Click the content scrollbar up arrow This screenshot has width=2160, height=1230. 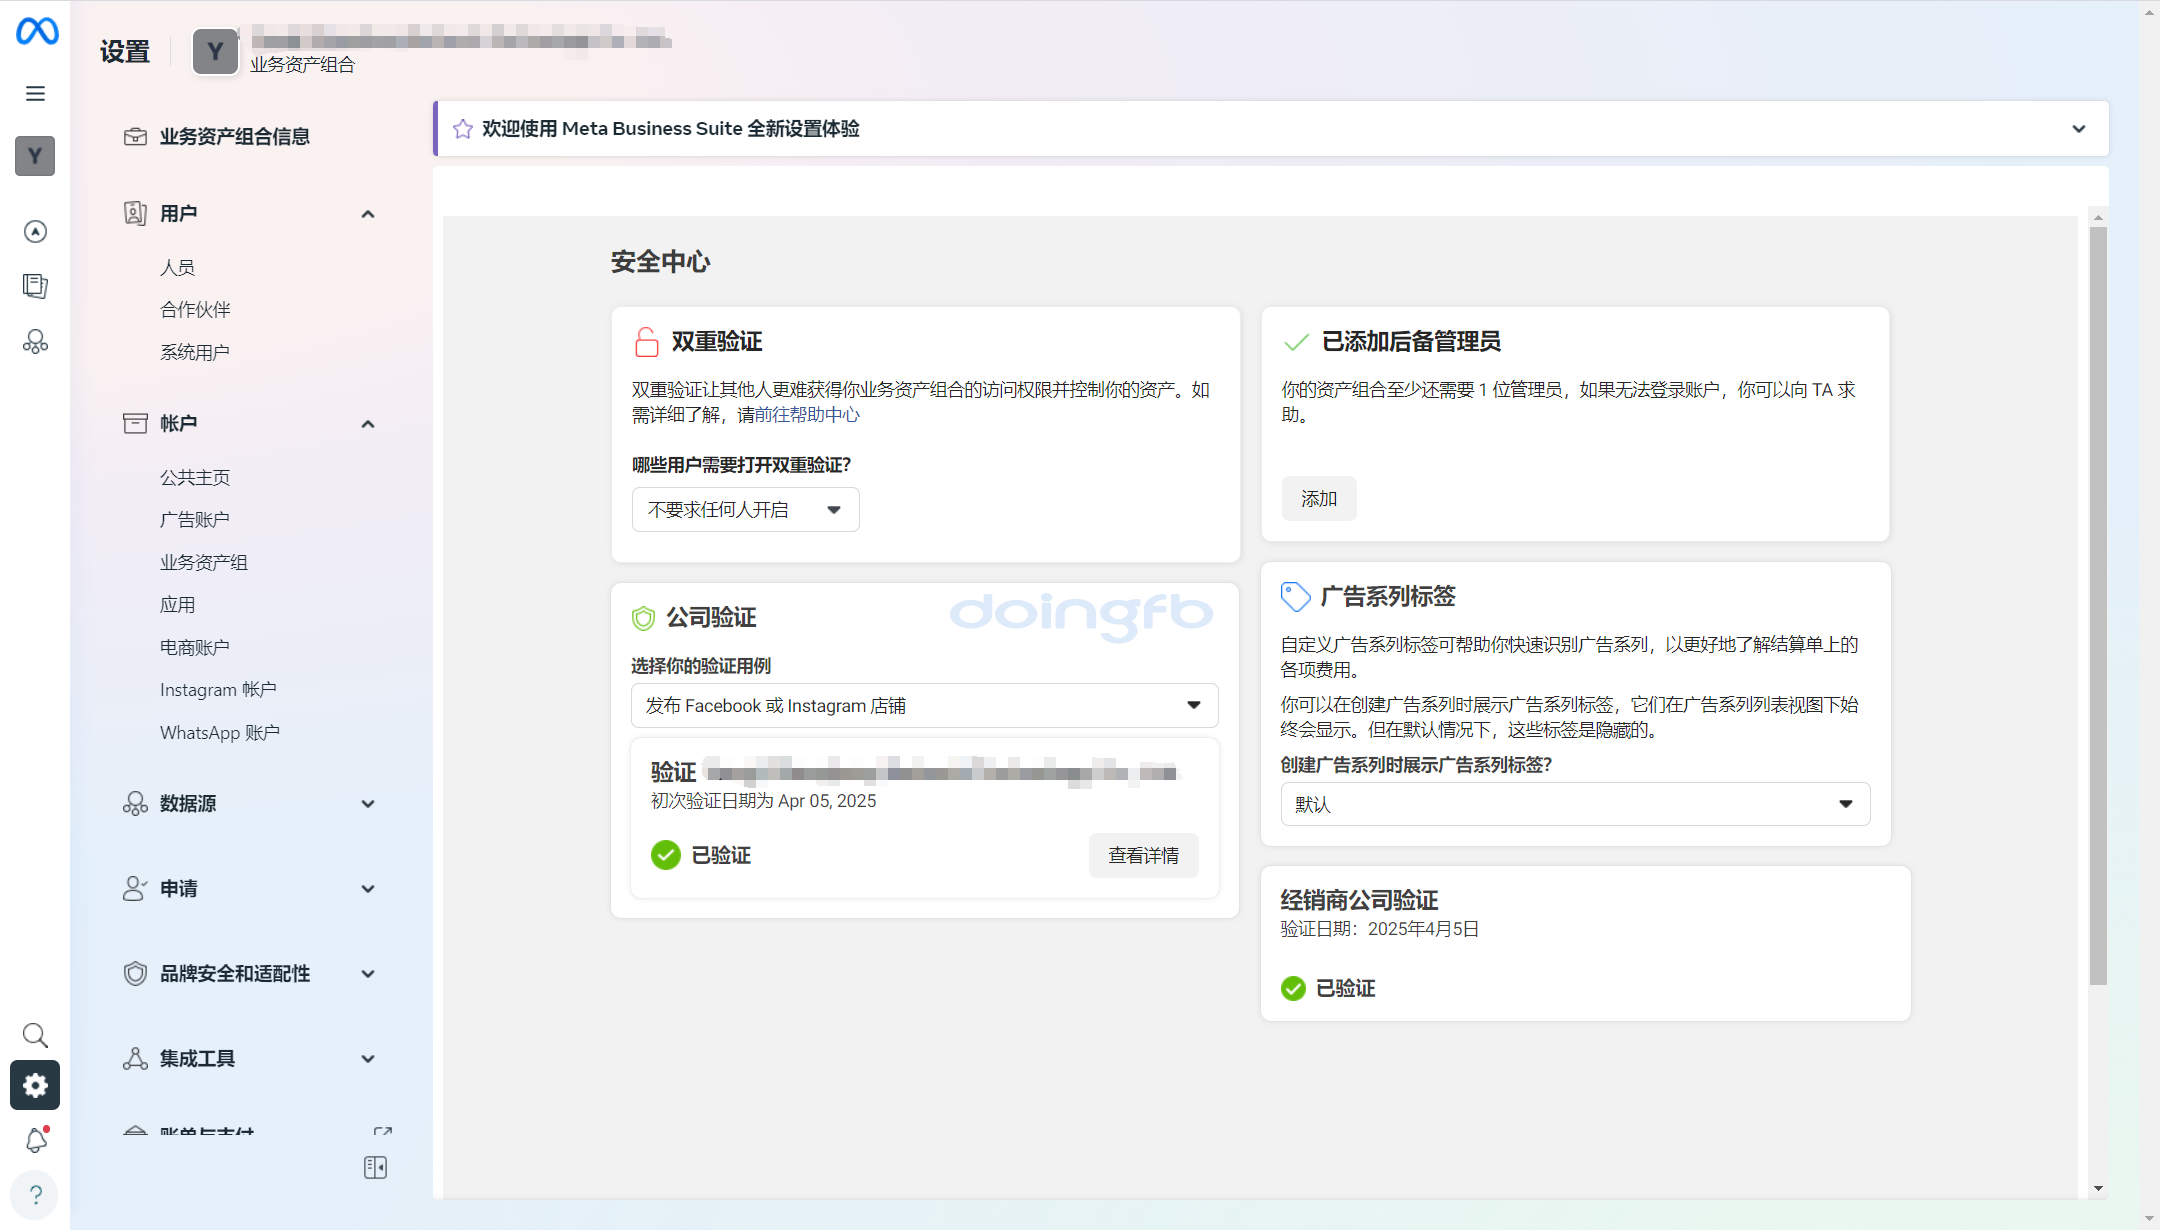coord(2098,217)
